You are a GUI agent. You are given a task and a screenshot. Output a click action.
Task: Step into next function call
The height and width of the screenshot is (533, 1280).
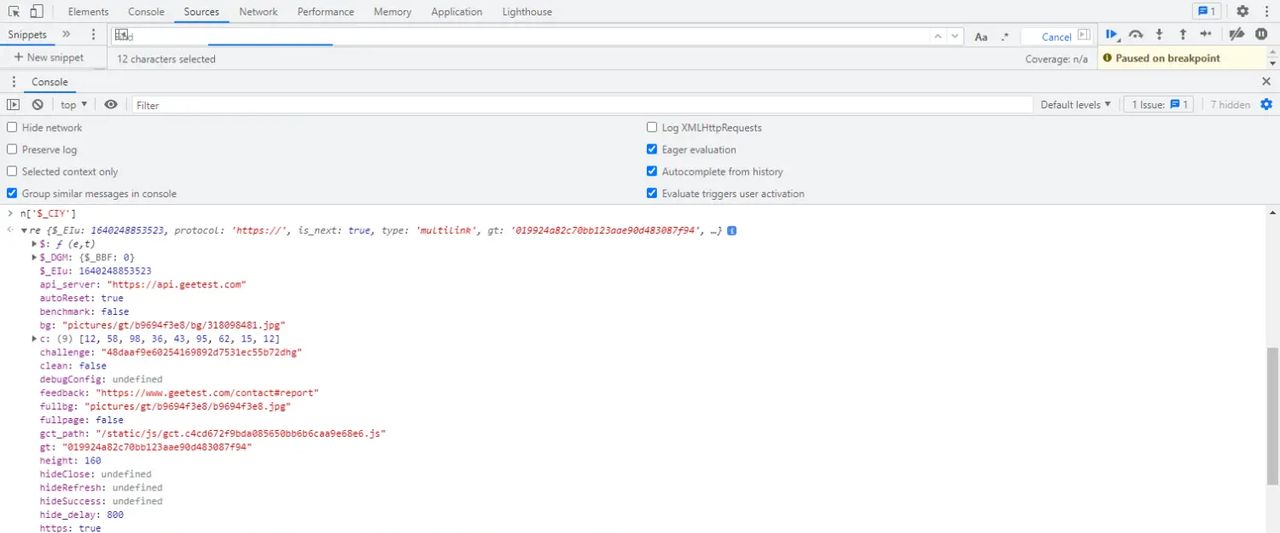pyautogui.click(x=1159, y=35)
